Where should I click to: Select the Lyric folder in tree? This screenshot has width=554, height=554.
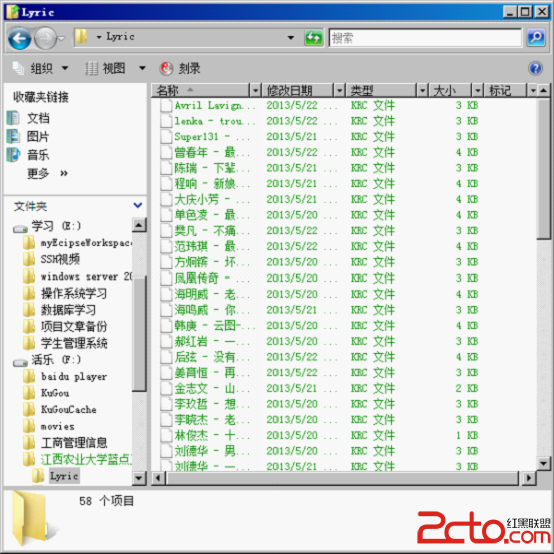[55, 476]
